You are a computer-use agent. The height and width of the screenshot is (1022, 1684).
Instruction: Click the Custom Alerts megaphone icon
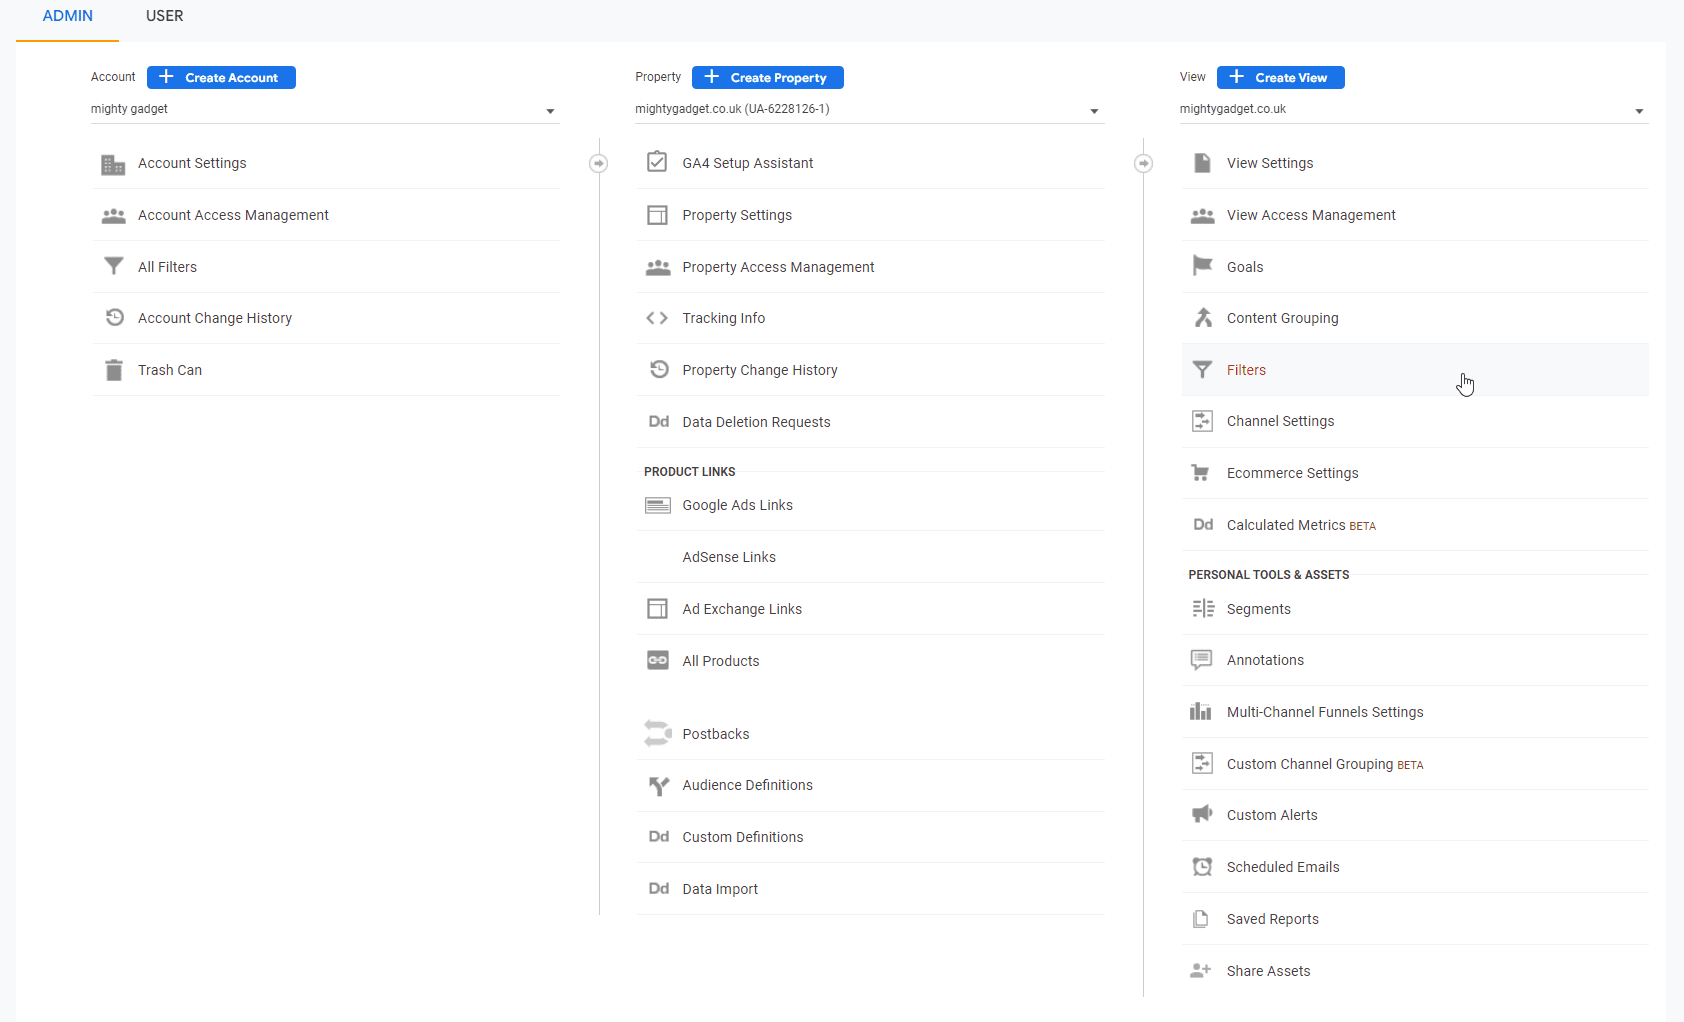[x=1202, y=815]
